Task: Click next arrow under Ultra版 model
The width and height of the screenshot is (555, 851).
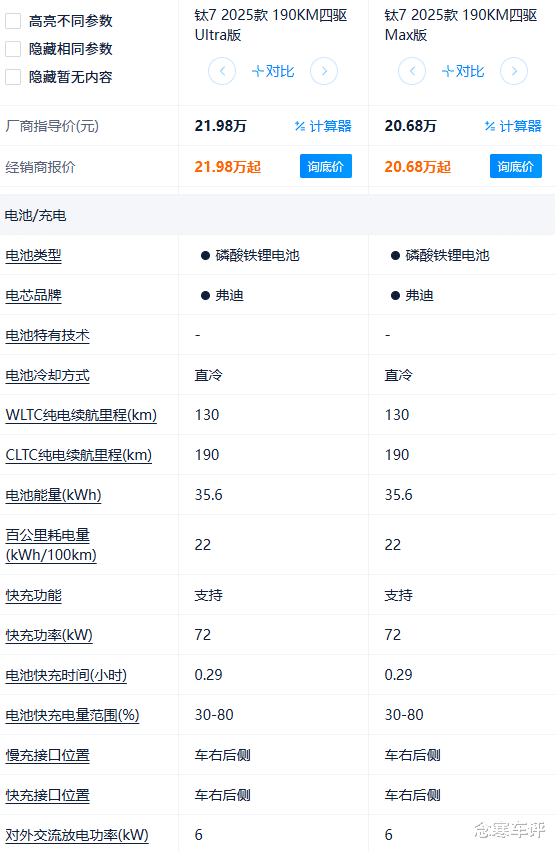Action: [324, 71]
